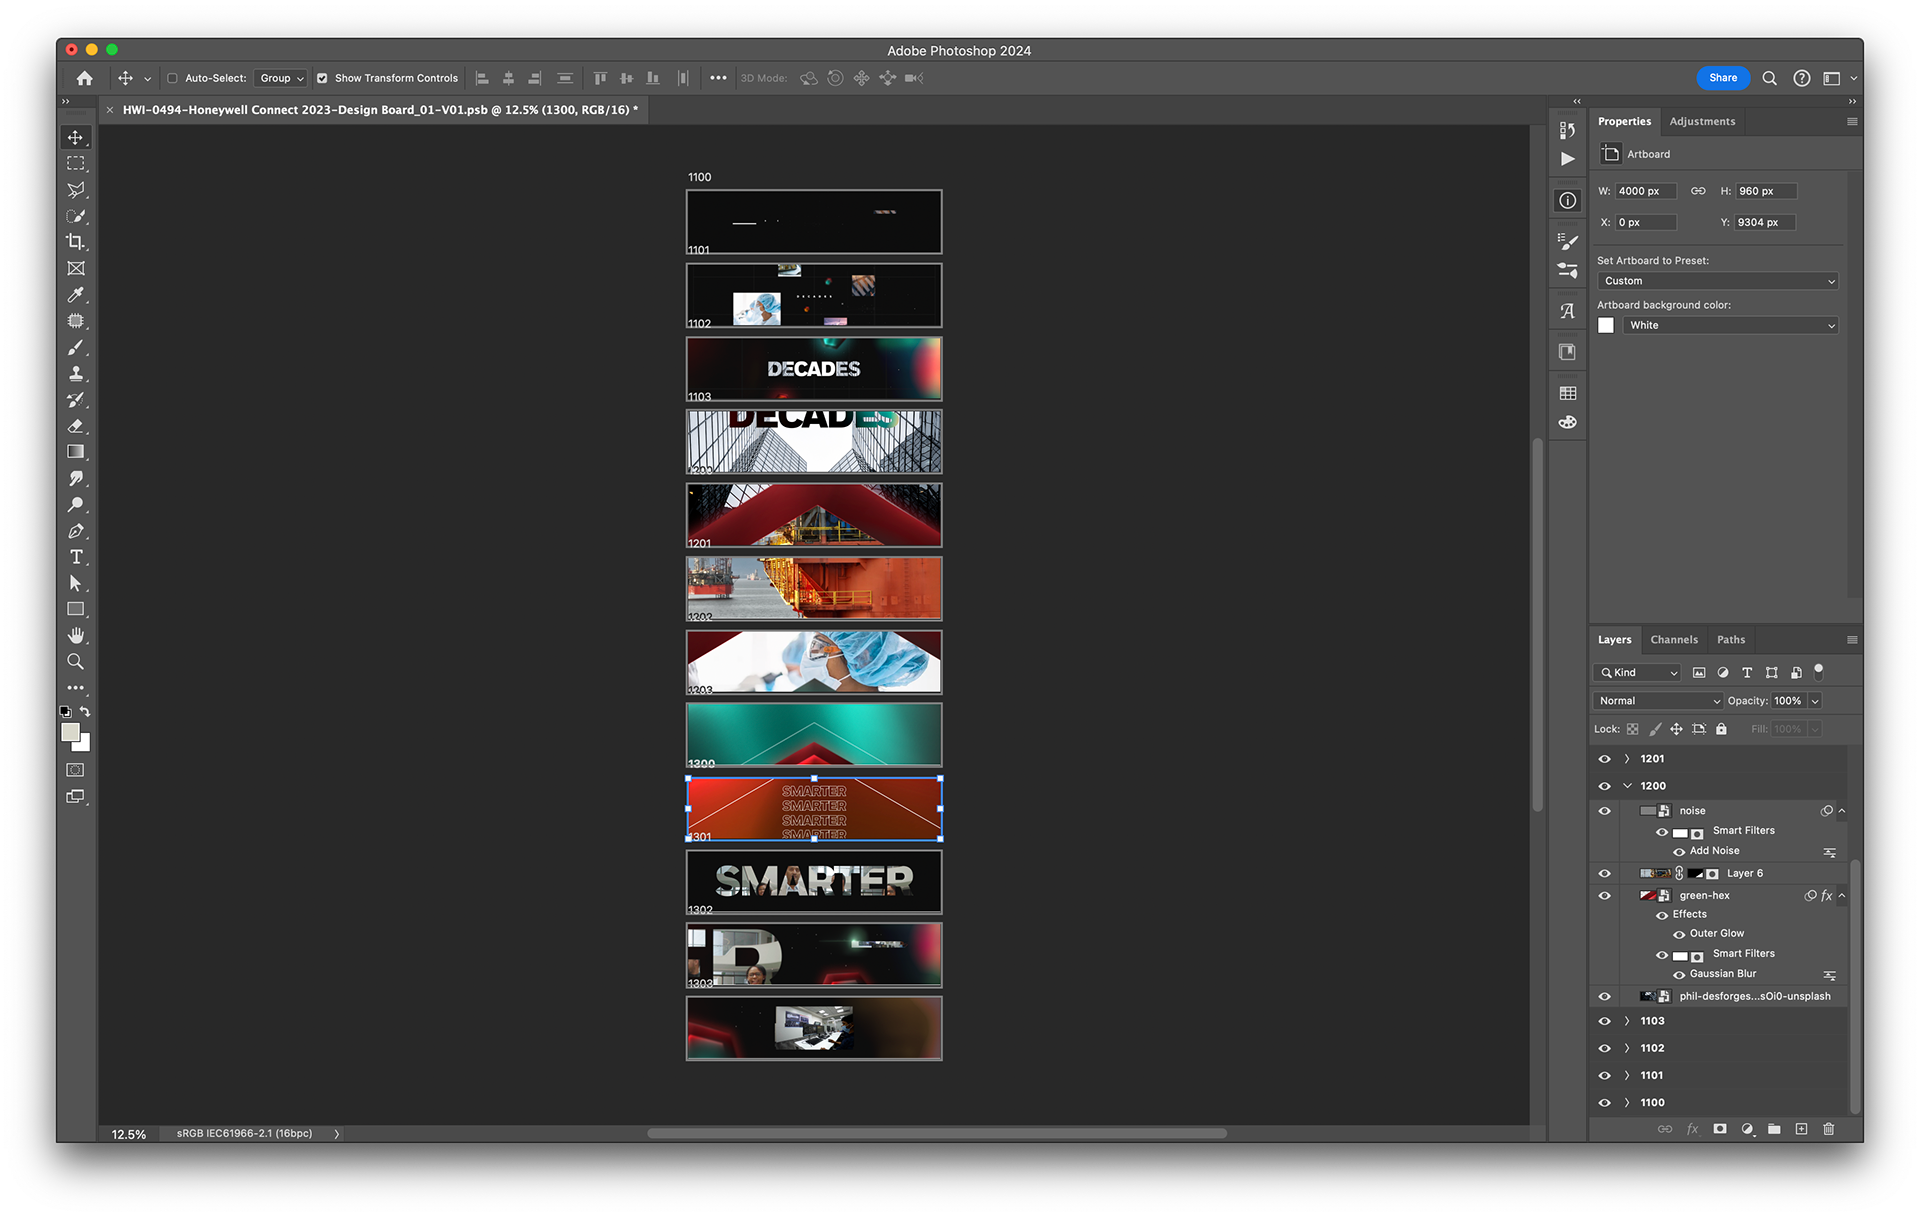Open the Kind filter dropdown
Screen dimensions: 1920x1217
[x=1637, y=673]
